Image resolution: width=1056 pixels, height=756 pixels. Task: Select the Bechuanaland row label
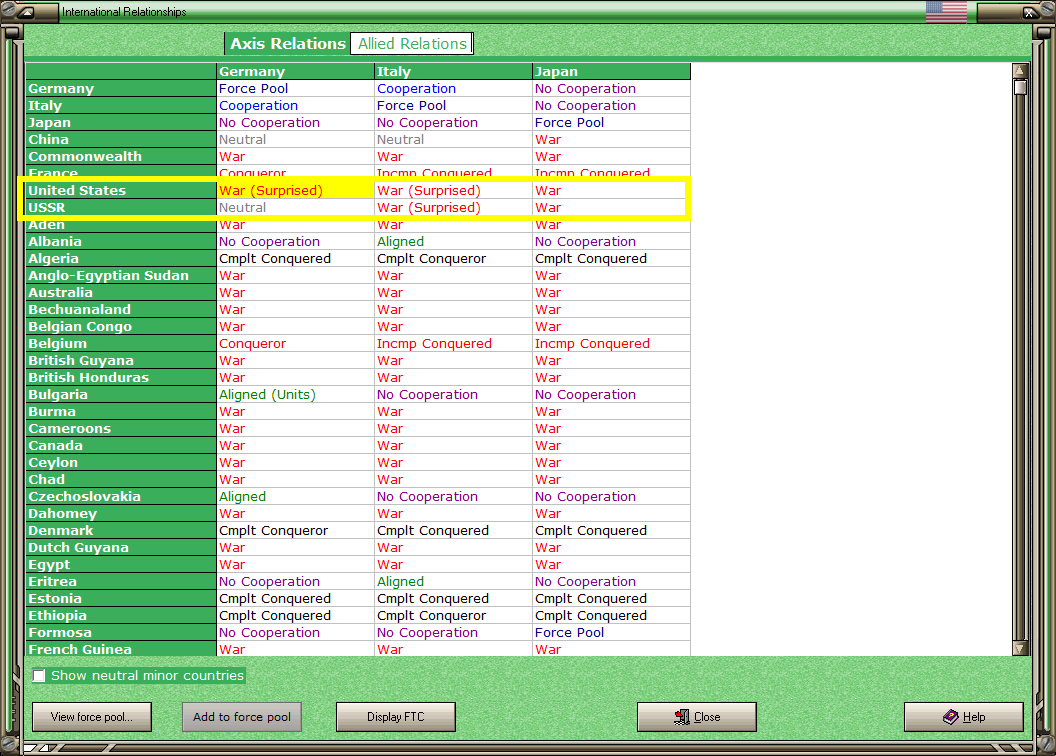121,310
